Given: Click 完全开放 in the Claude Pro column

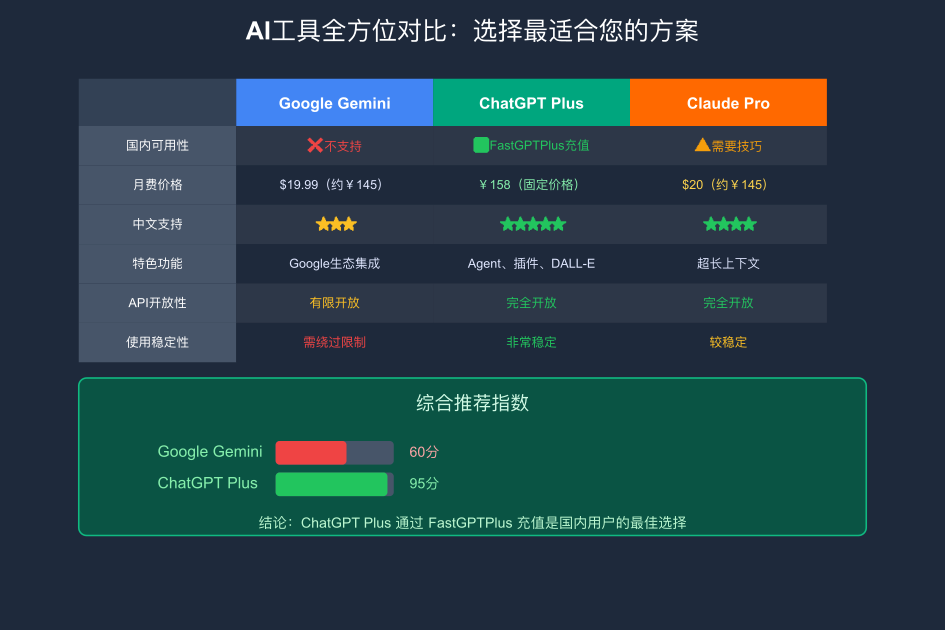Looking at the screenshot, I should (x=728, y=303).
